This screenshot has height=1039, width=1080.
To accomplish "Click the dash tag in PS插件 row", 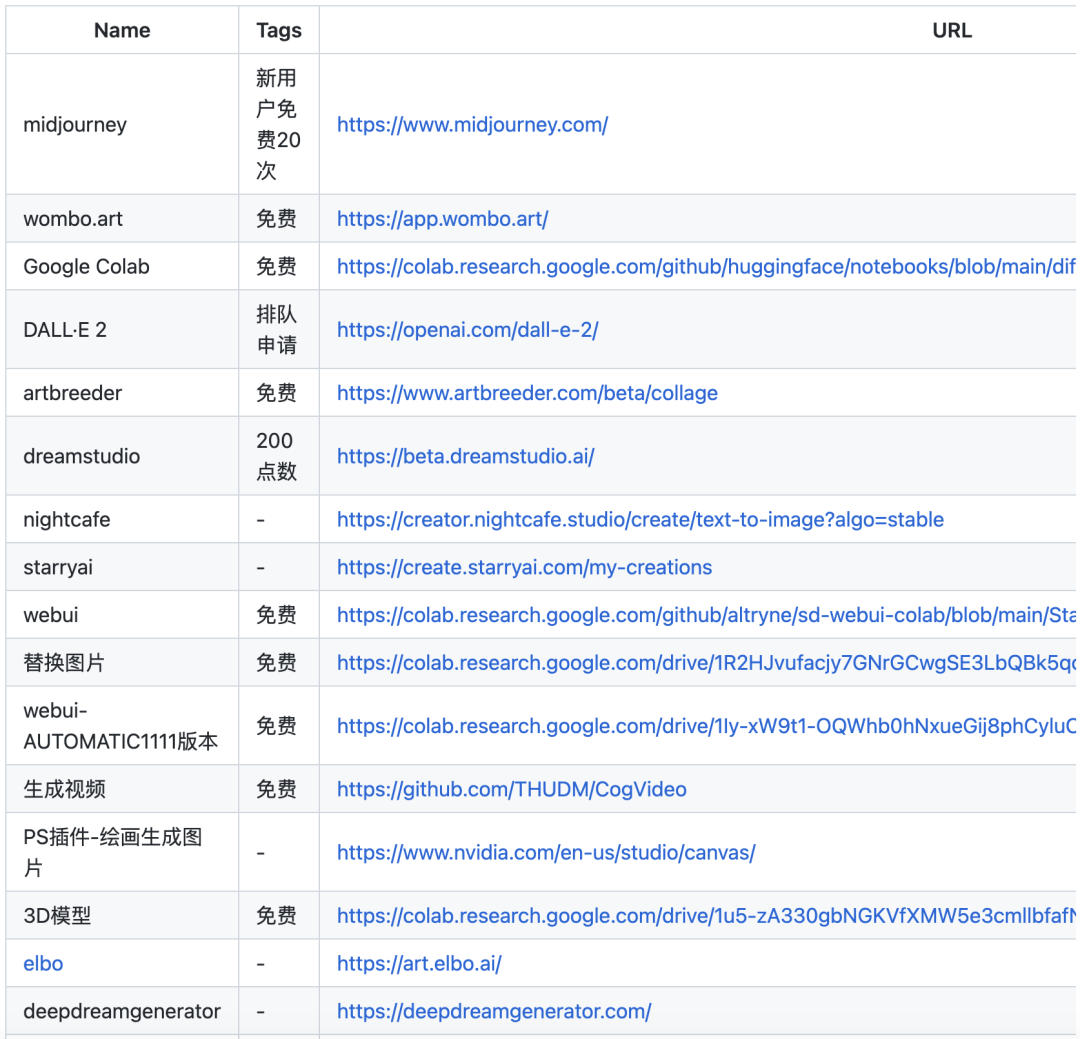I will point(260,853).
